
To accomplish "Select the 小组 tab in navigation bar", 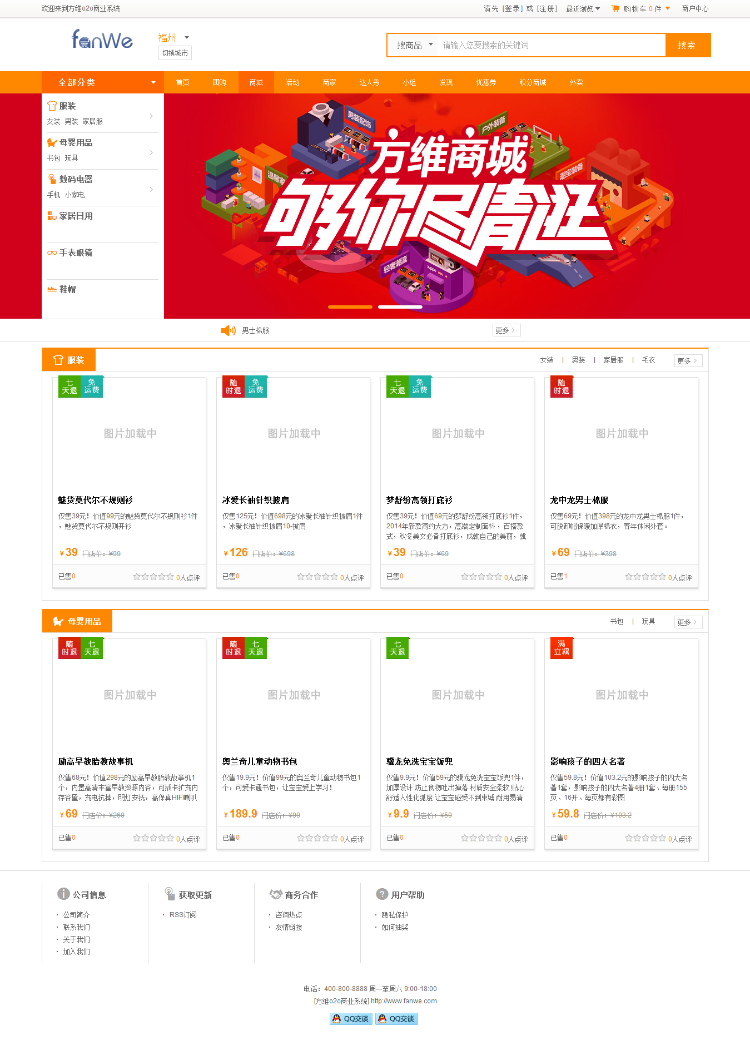I will [409, 82].
